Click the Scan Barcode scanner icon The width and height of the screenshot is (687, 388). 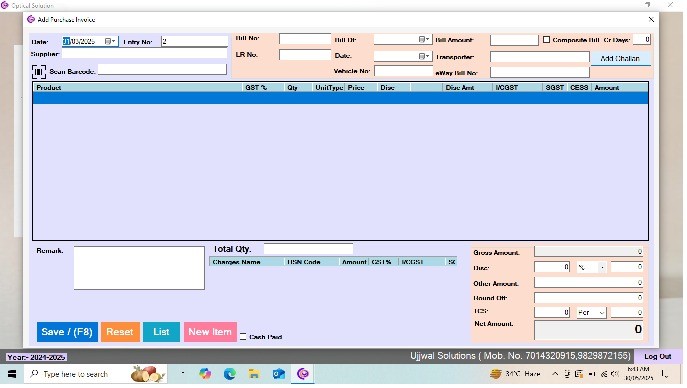pos(39,71)
